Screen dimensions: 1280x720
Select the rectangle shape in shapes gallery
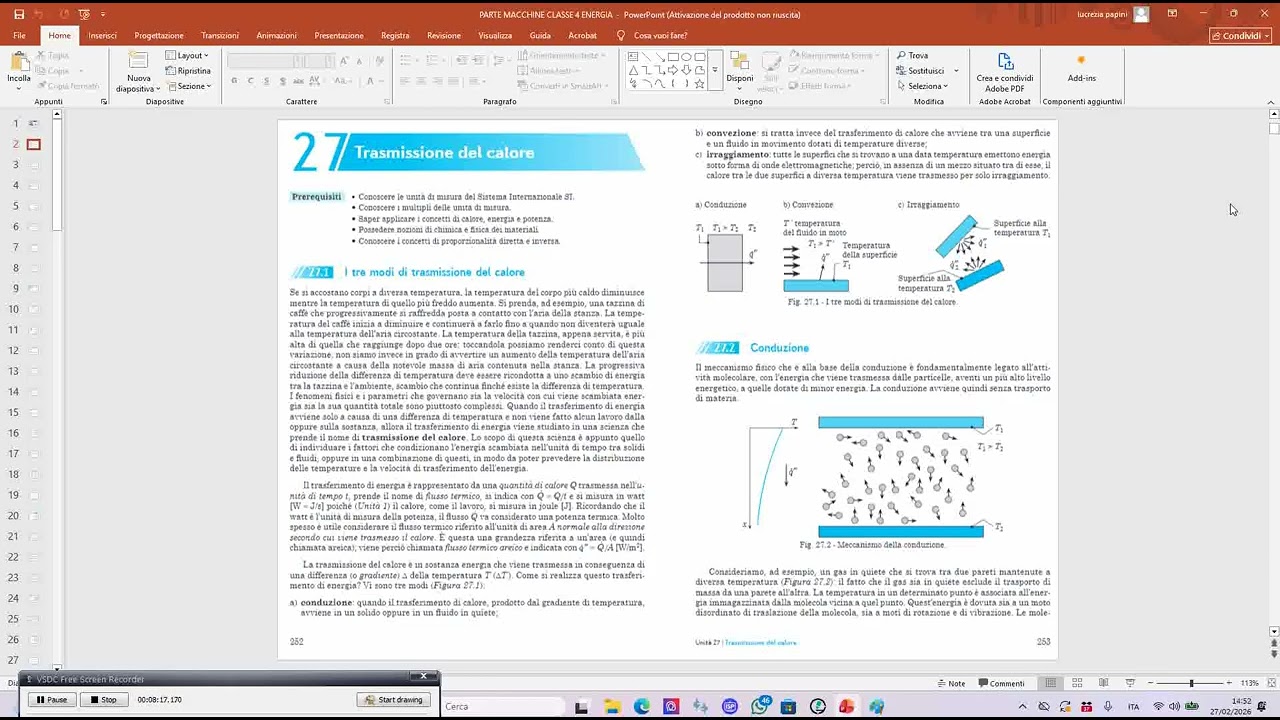pyautogui.click(x=673, y=57)
